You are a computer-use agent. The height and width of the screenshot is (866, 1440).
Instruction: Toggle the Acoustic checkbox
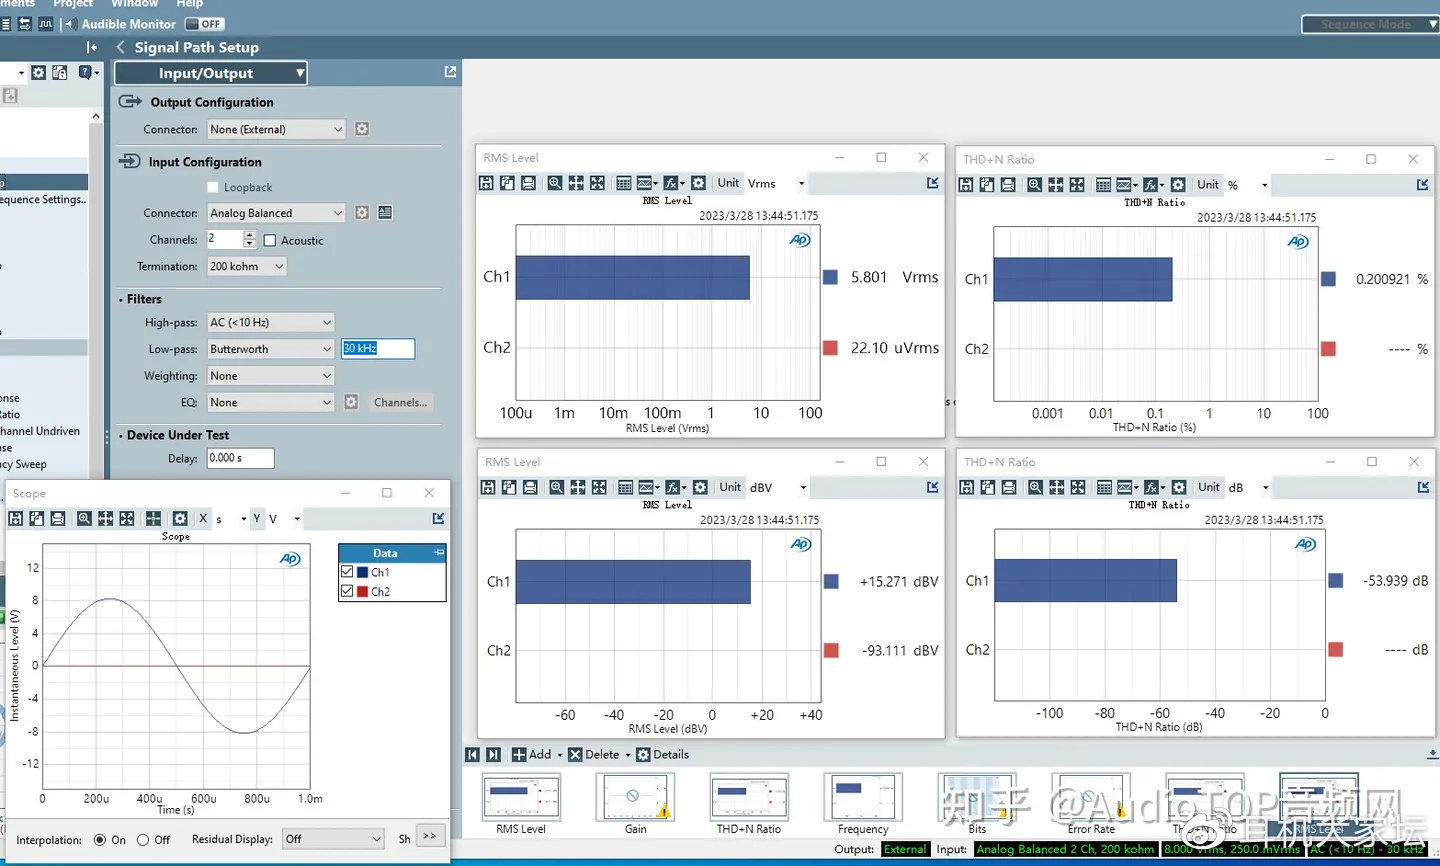pos(270,240)
